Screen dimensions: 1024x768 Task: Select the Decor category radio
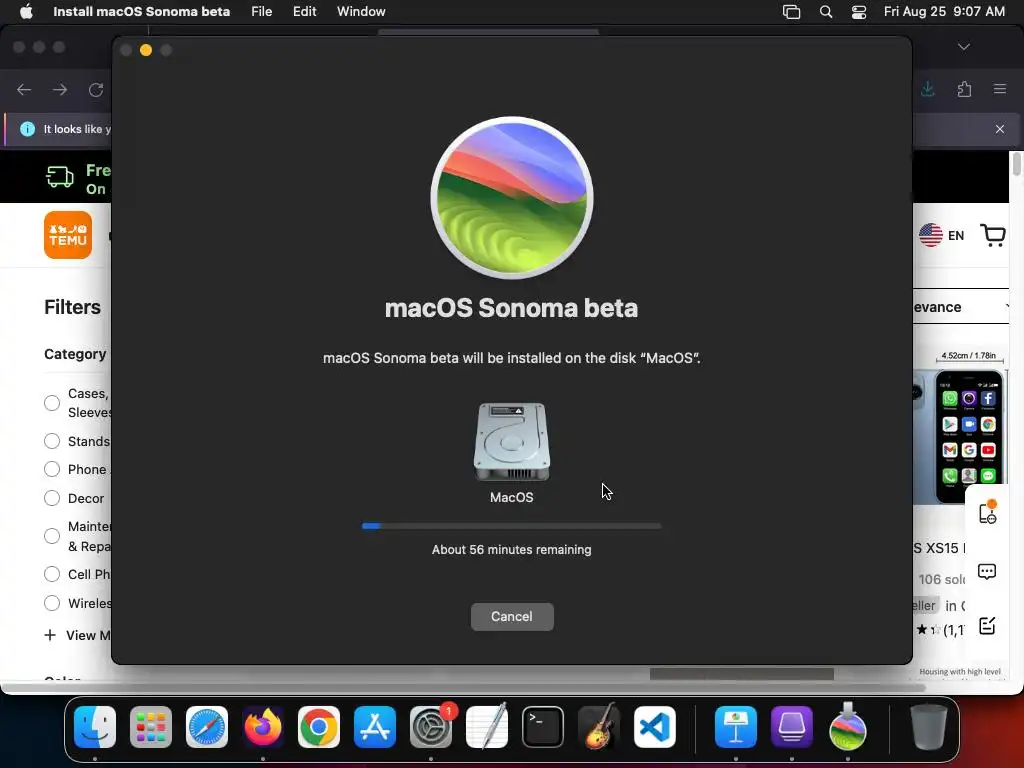(52, 498)
